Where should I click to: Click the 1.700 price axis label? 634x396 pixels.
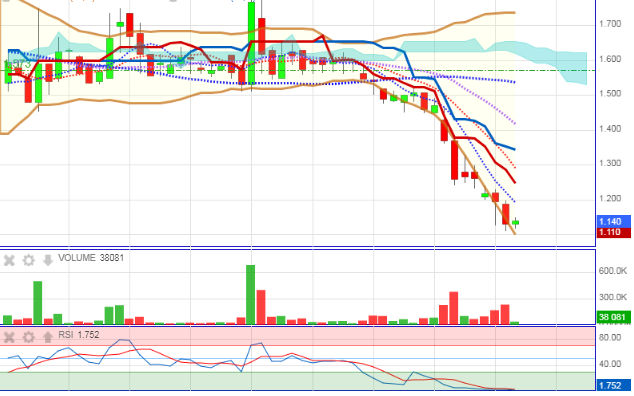610,24
